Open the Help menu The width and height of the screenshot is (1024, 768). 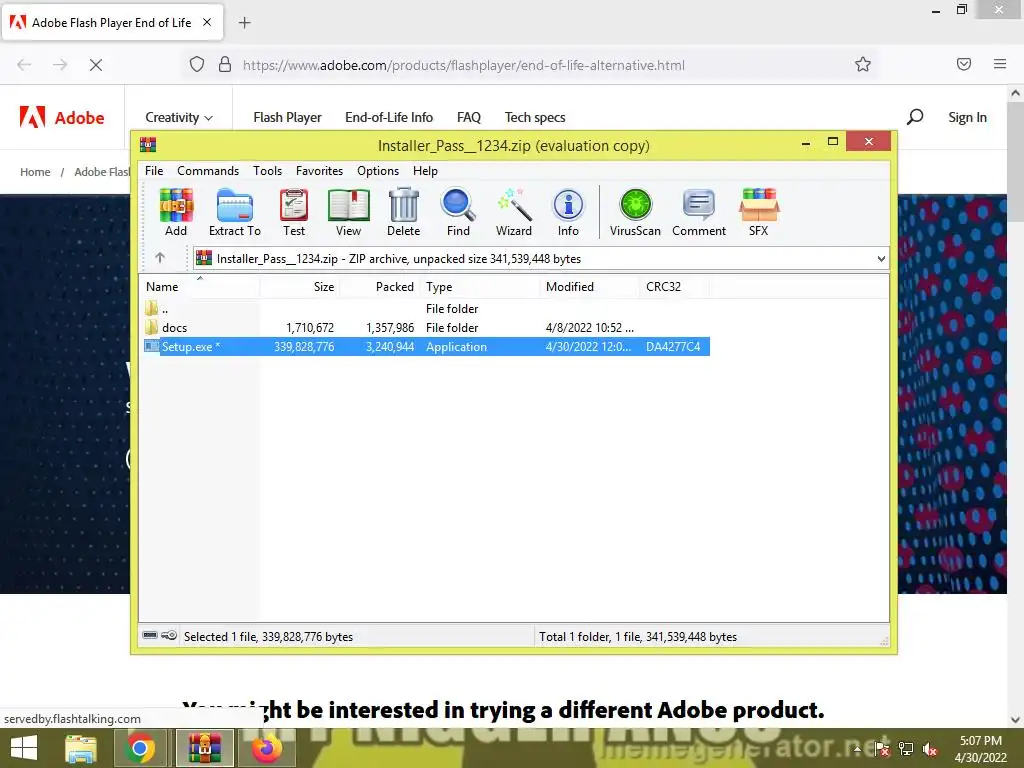coord(425,170)
